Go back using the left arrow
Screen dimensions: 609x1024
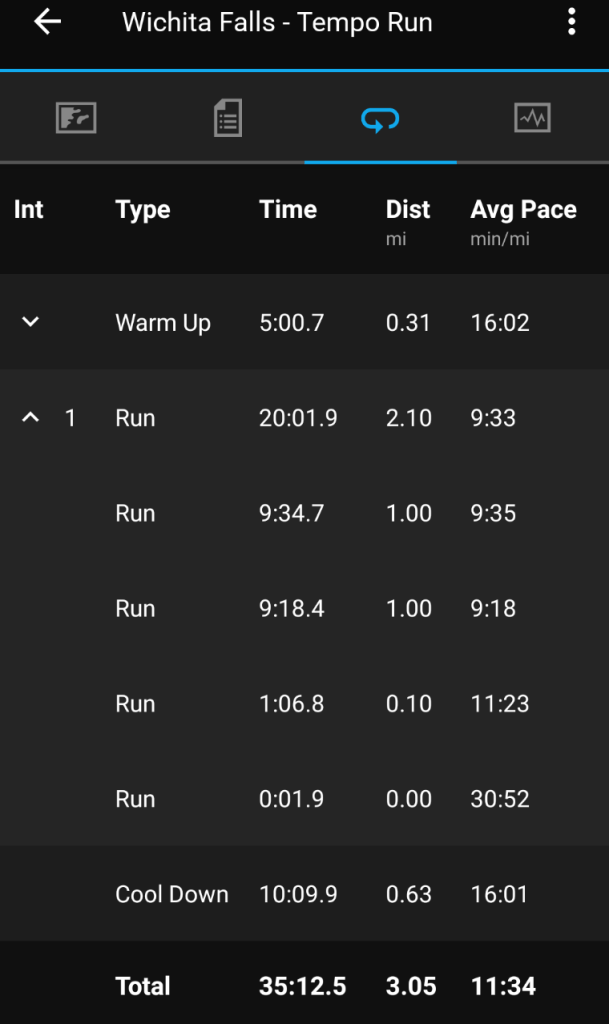click(47, 23)
